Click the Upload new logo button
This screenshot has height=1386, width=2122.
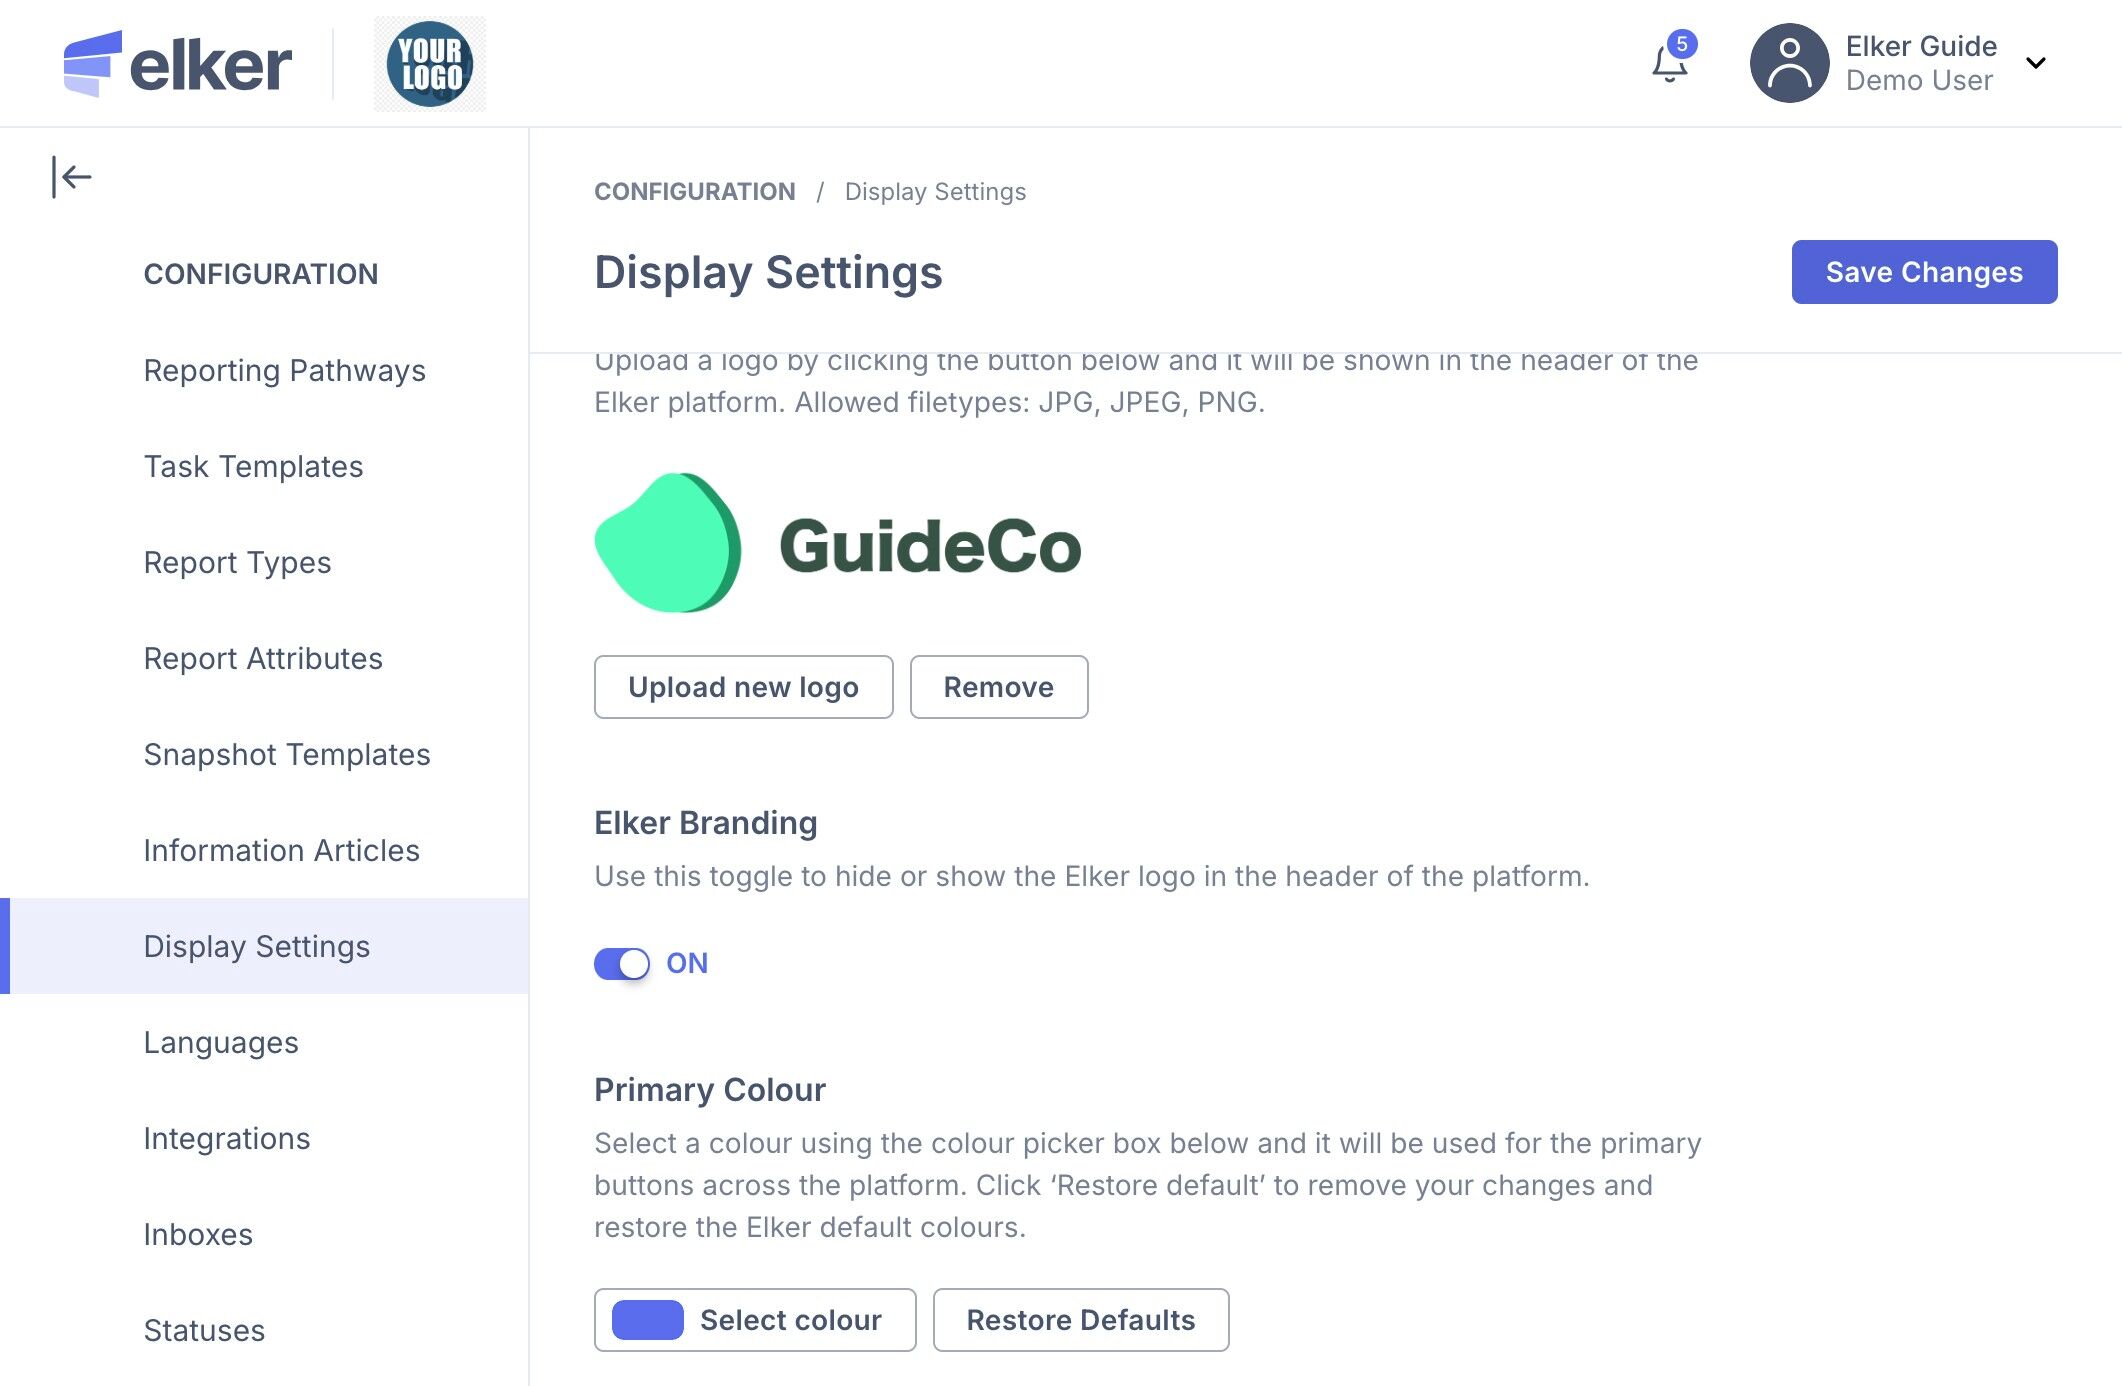coord(743,687)
